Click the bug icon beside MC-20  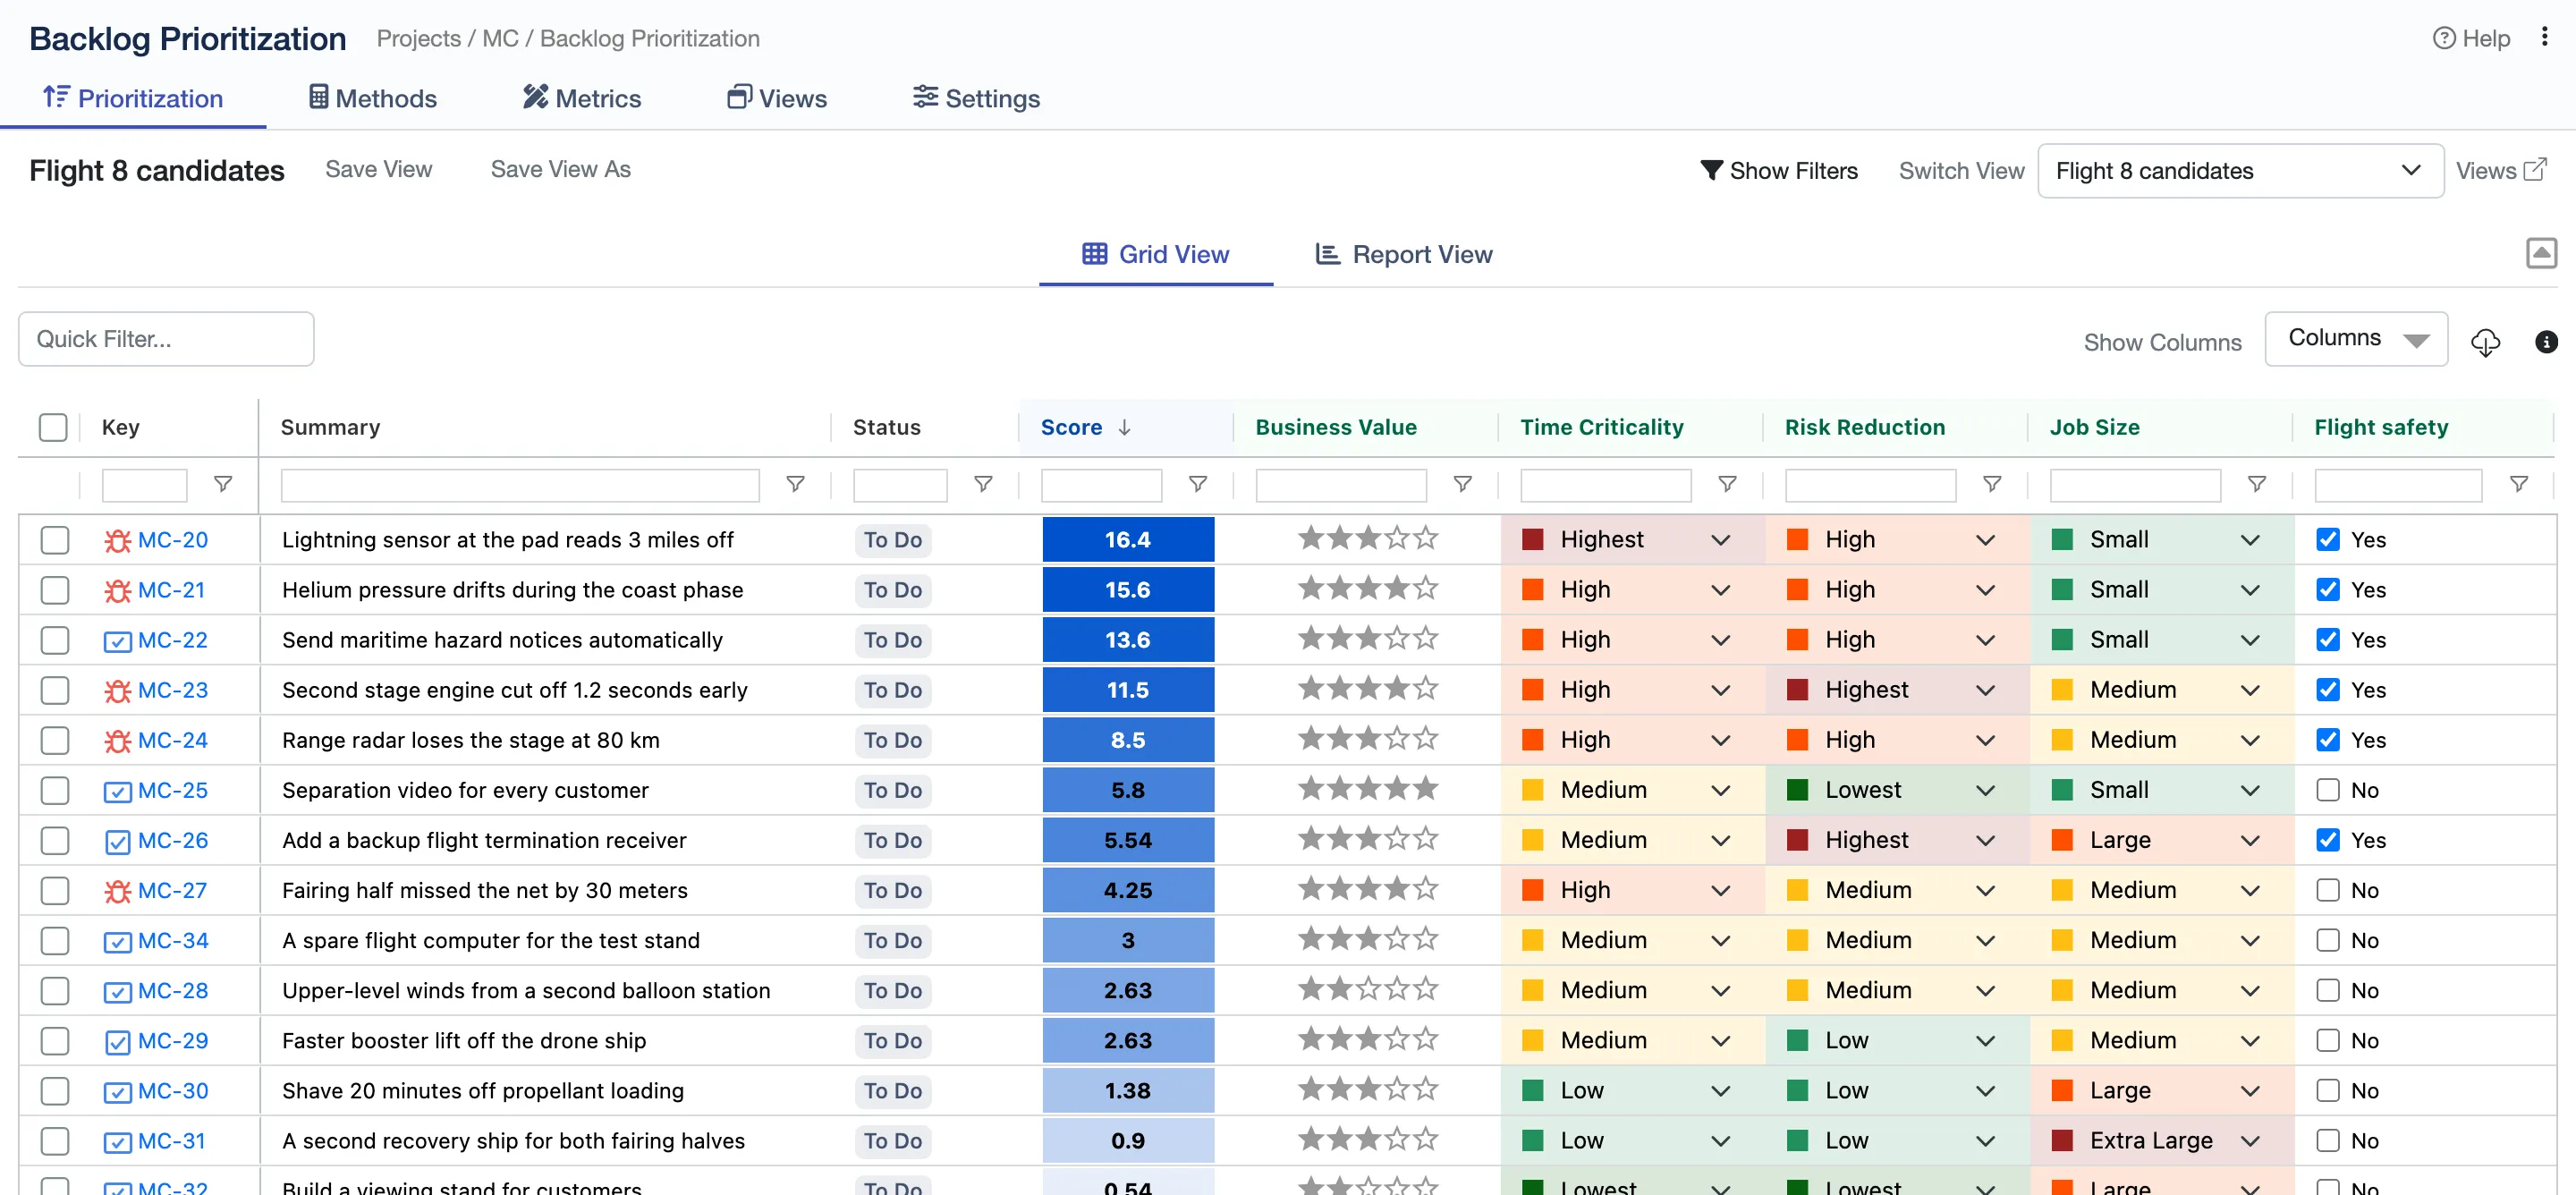click(x=117, y=541)
